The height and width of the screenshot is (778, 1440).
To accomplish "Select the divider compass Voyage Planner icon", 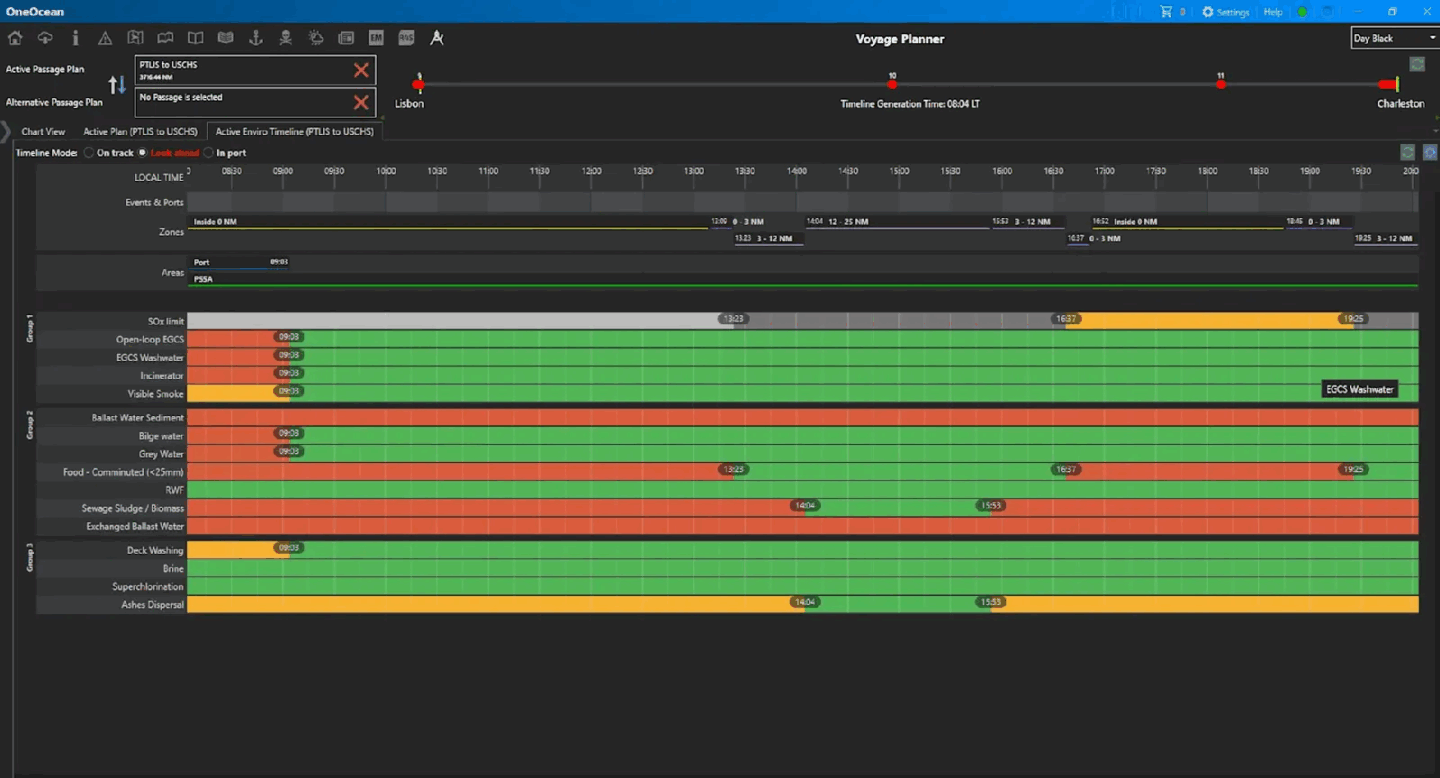I will (x=436, y=38).
